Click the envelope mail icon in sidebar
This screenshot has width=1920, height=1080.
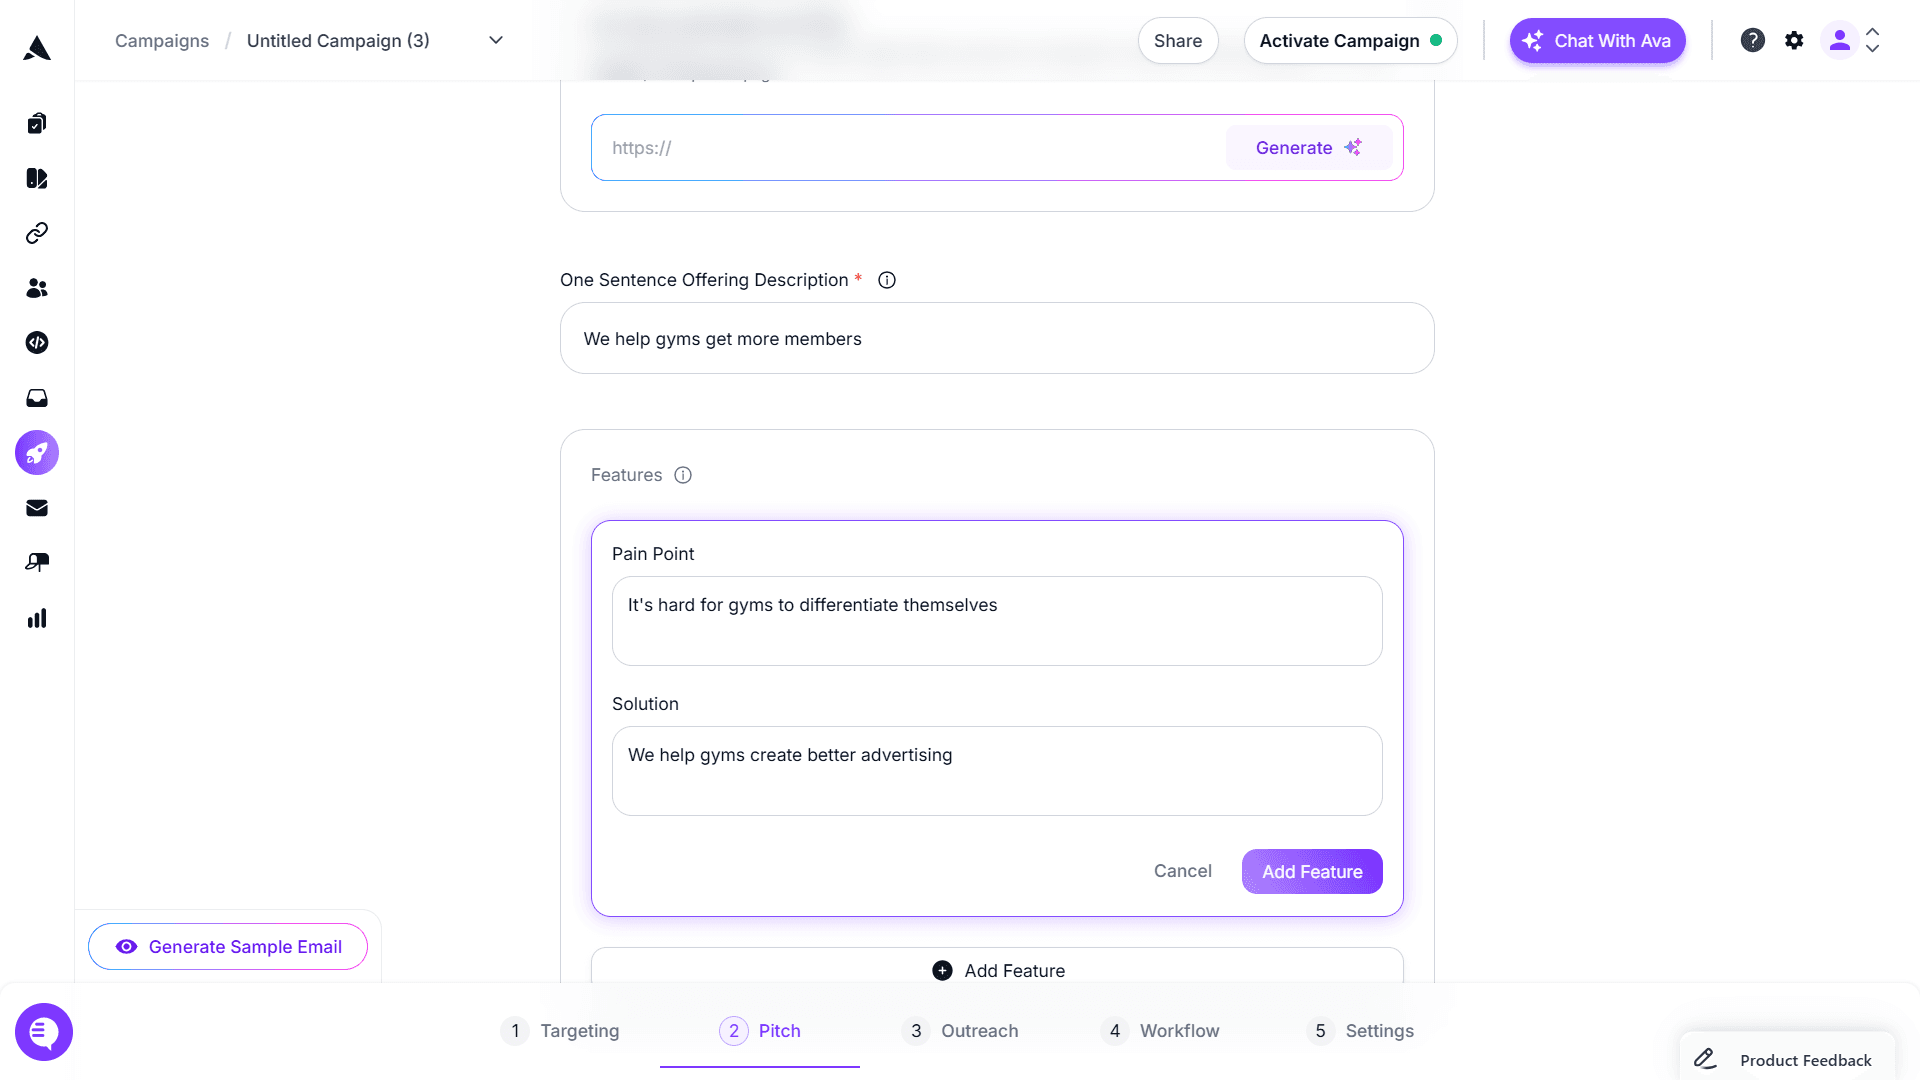37,508
